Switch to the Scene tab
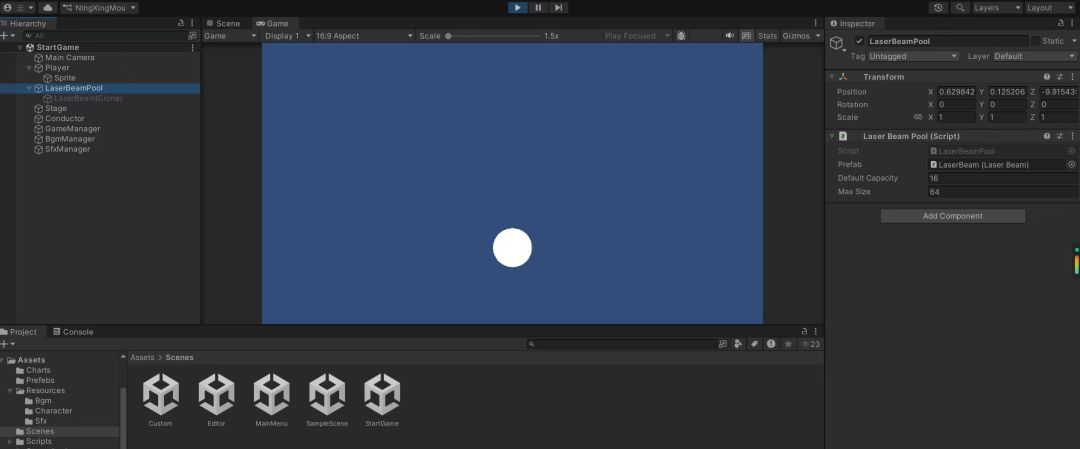This screenshot has height=449, width=1080. [x=223, y=23]
